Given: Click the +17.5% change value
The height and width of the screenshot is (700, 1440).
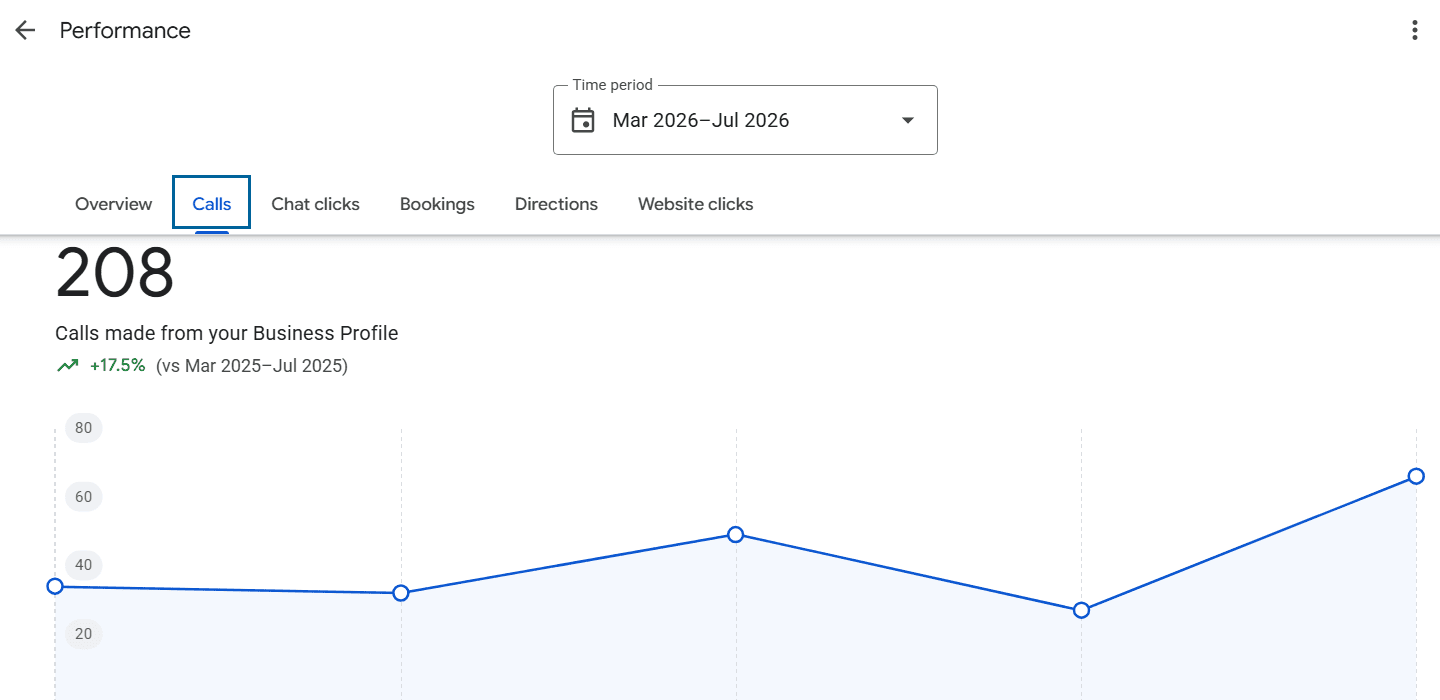Looking at the screenshot, I should pos(118,366).
